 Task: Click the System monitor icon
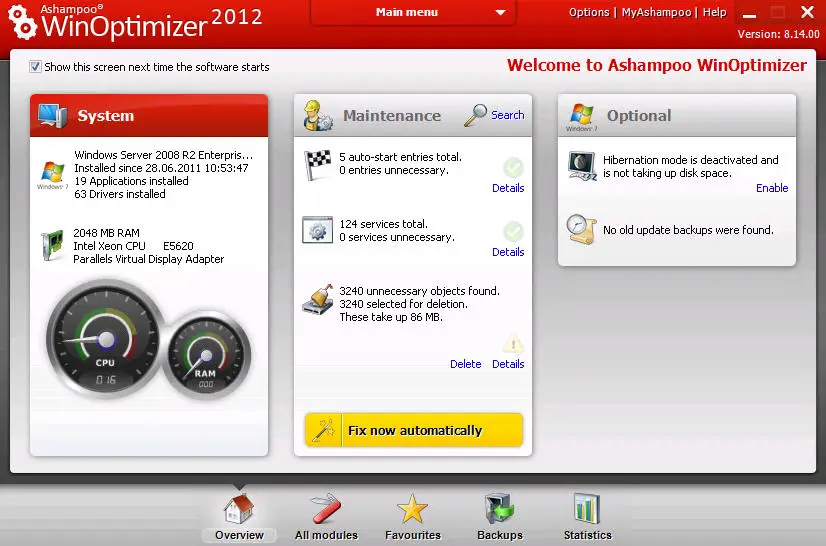(x=52, y=116)
